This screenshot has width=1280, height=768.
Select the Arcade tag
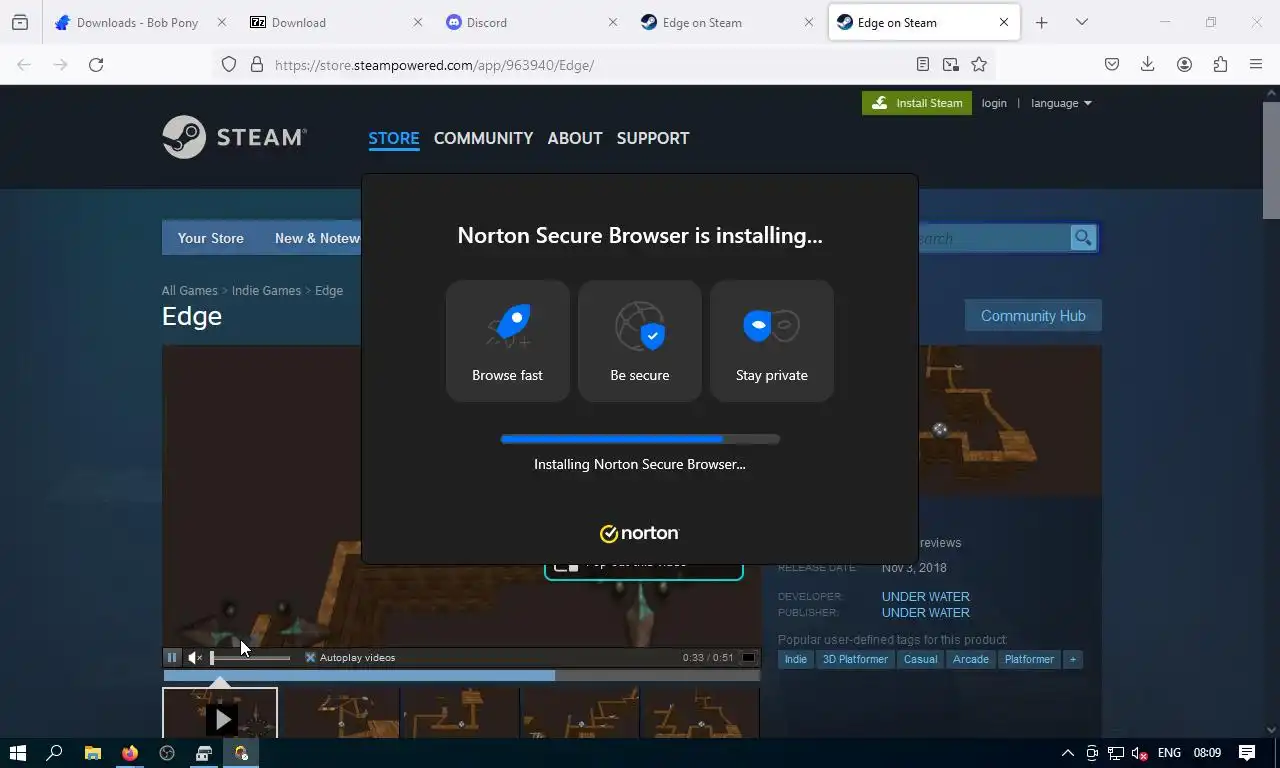(970, 659)
